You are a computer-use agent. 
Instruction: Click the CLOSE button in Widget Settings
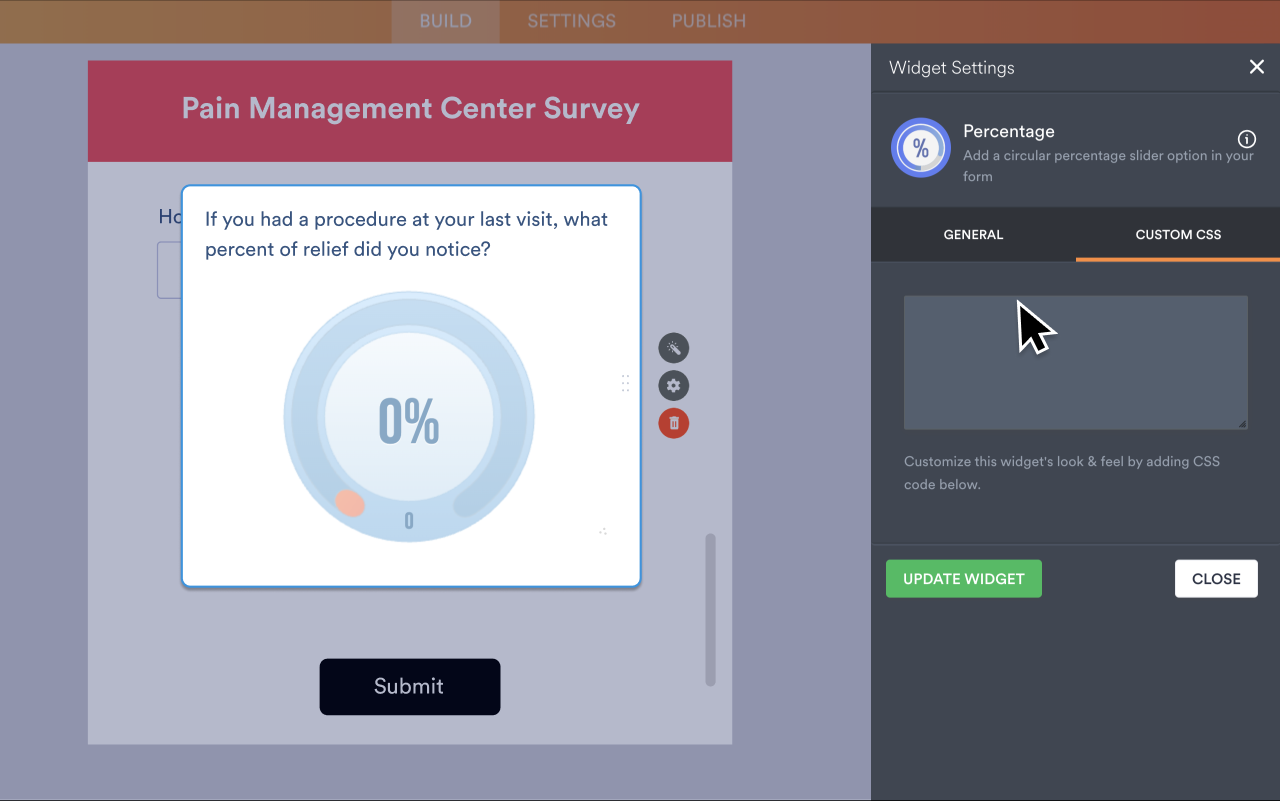click(x=1216, y=578)
